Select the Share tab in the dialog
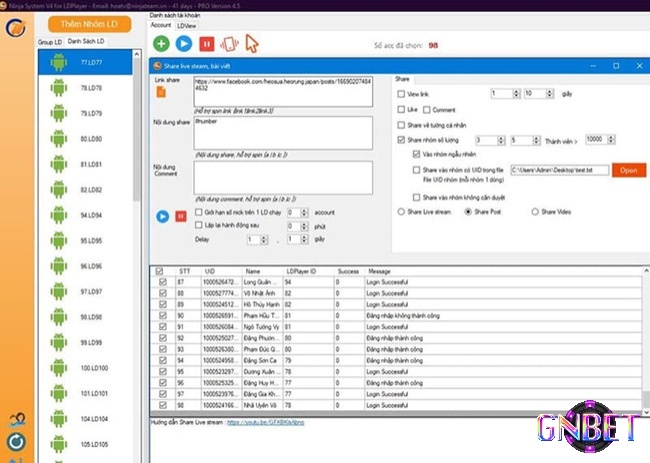Viewport: 650px width, 463px height. coord(402,79)
